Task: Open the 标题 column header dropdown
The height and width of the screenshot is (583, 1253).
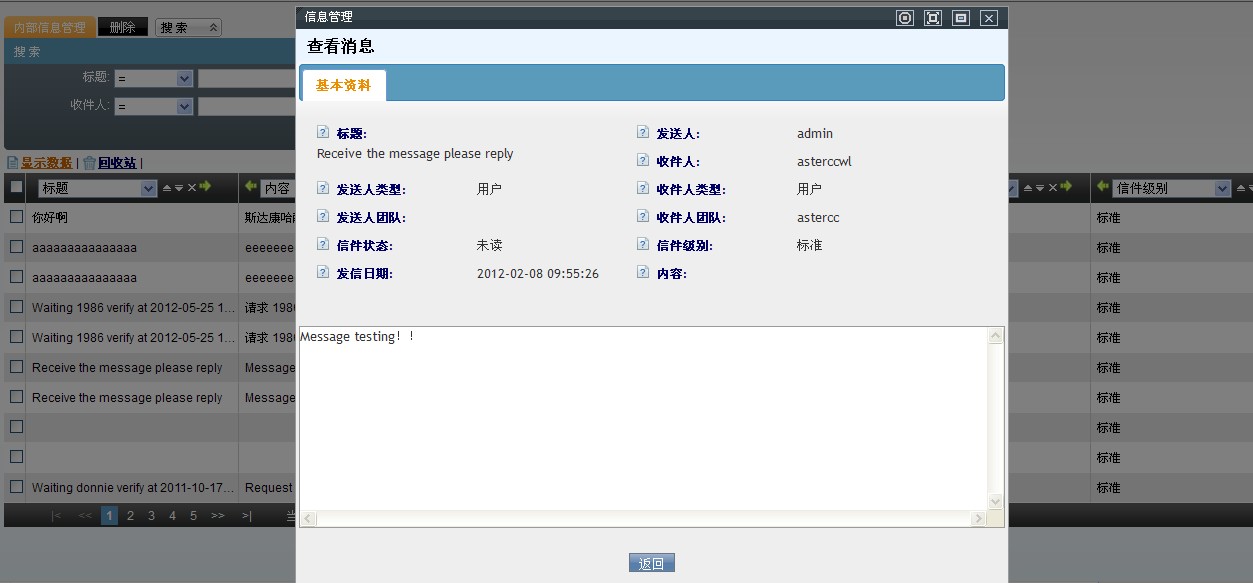Action: tap(149, 188)
